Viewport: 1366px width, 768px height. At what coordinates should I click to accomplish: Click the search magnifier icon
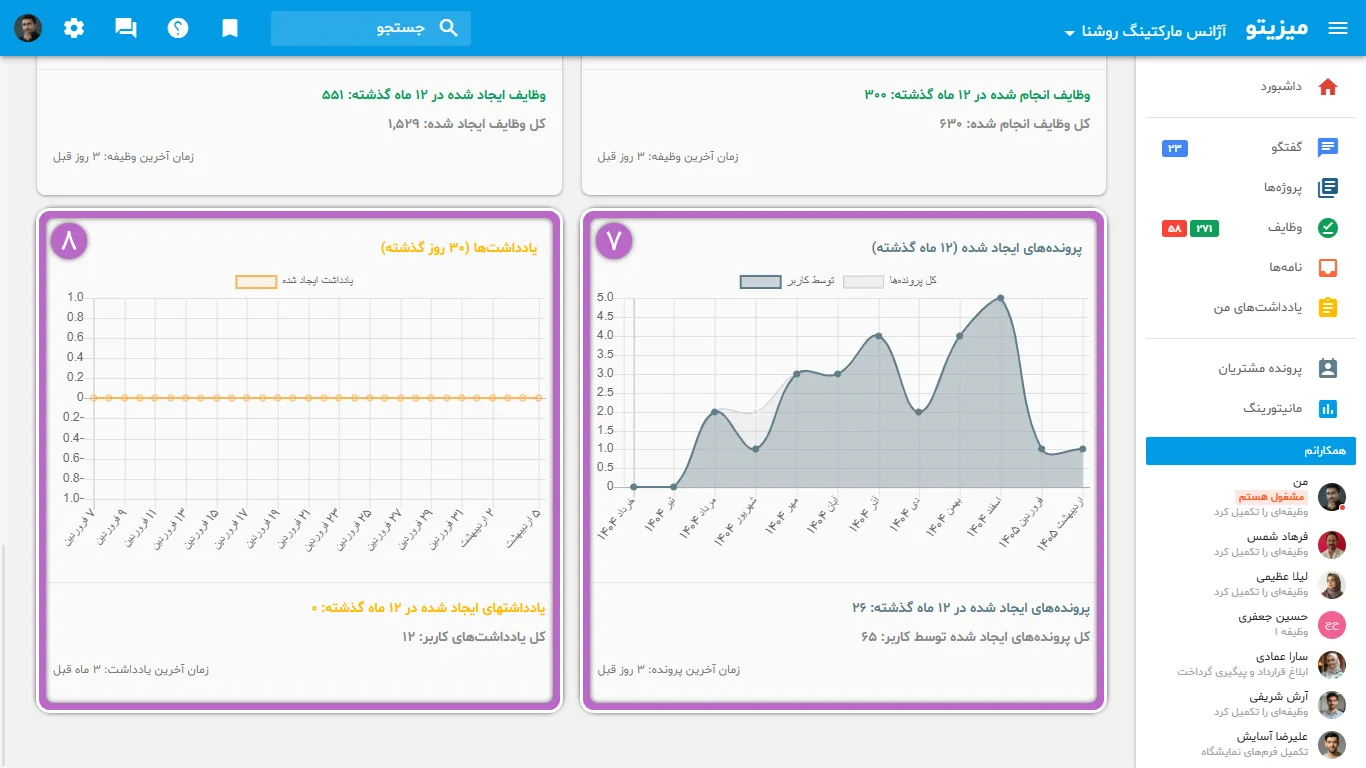click(x=448, y=28)
